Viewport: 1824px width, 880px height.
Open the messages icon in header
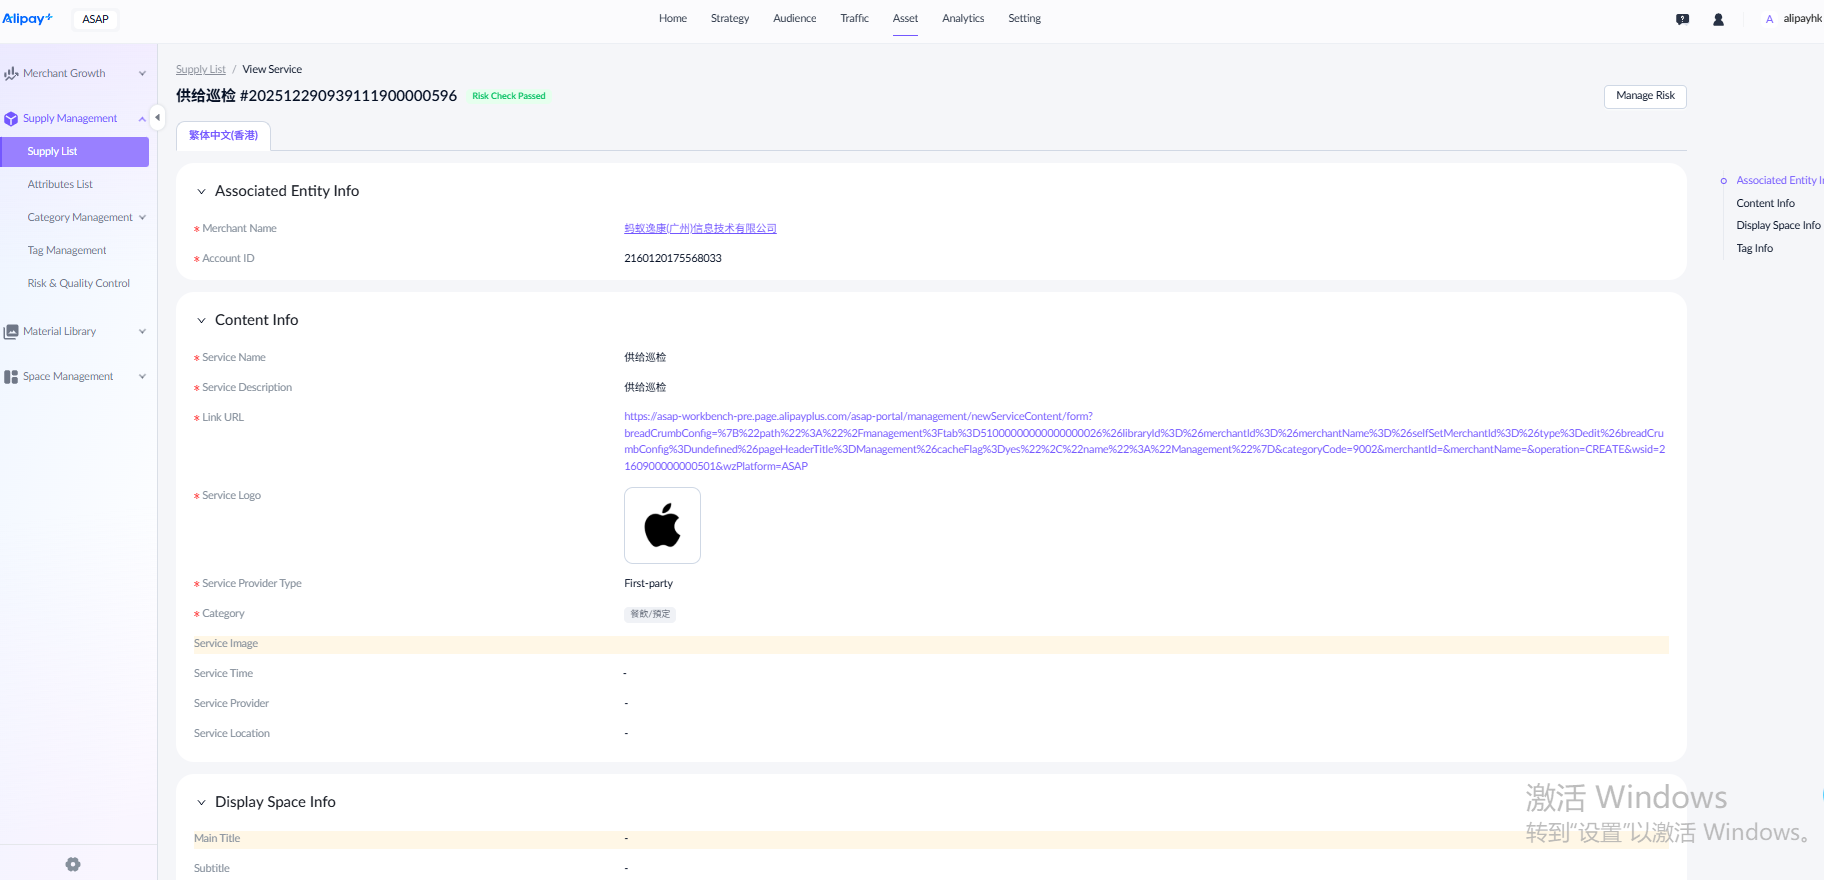pyautogui.click(x=1682, y=19)
